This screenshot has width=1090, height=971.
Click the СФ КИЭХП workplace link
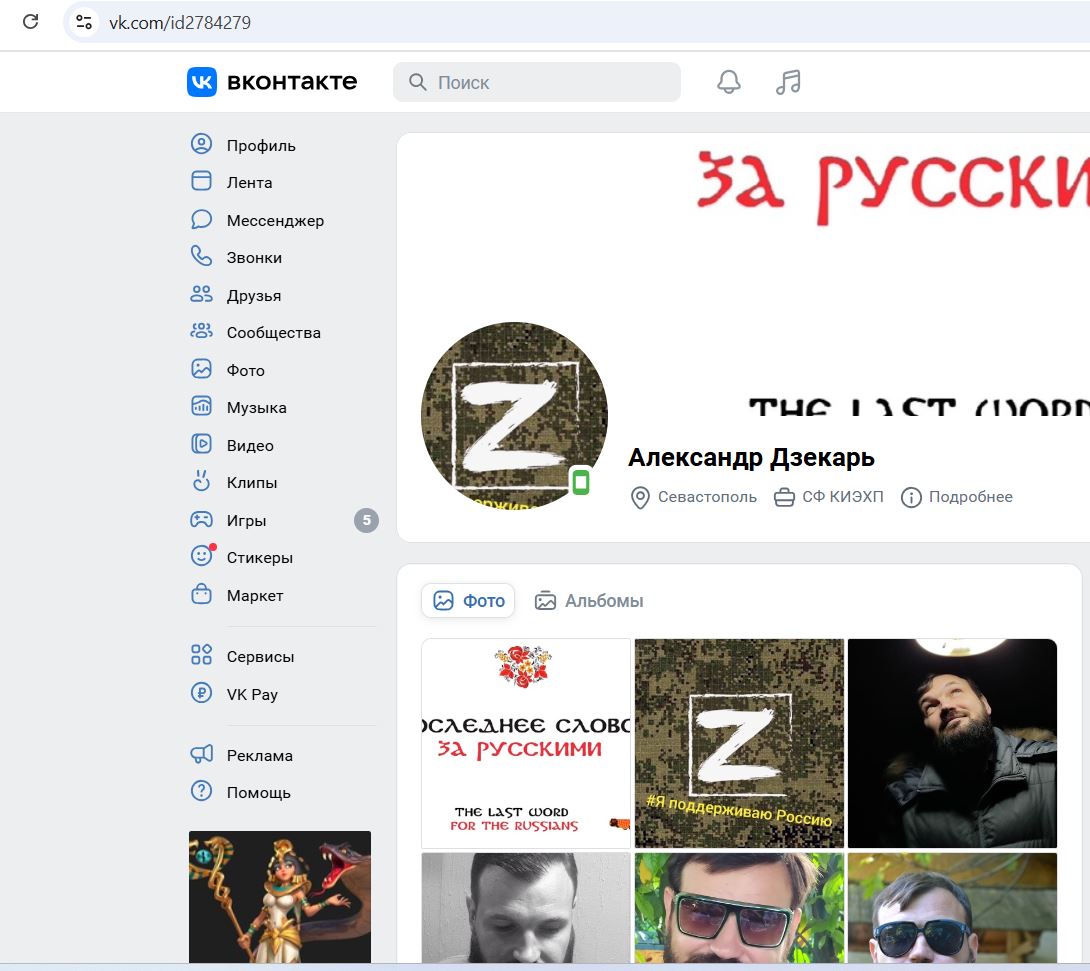pyautogui.click(x=843, y=497)
